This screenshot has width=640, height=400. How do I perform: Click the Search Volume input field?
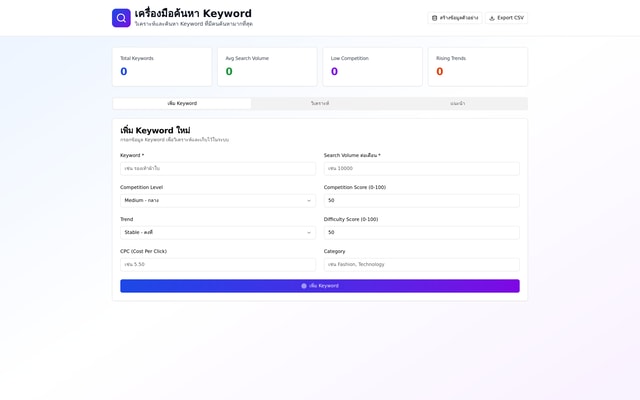click(x=422, y=169)
